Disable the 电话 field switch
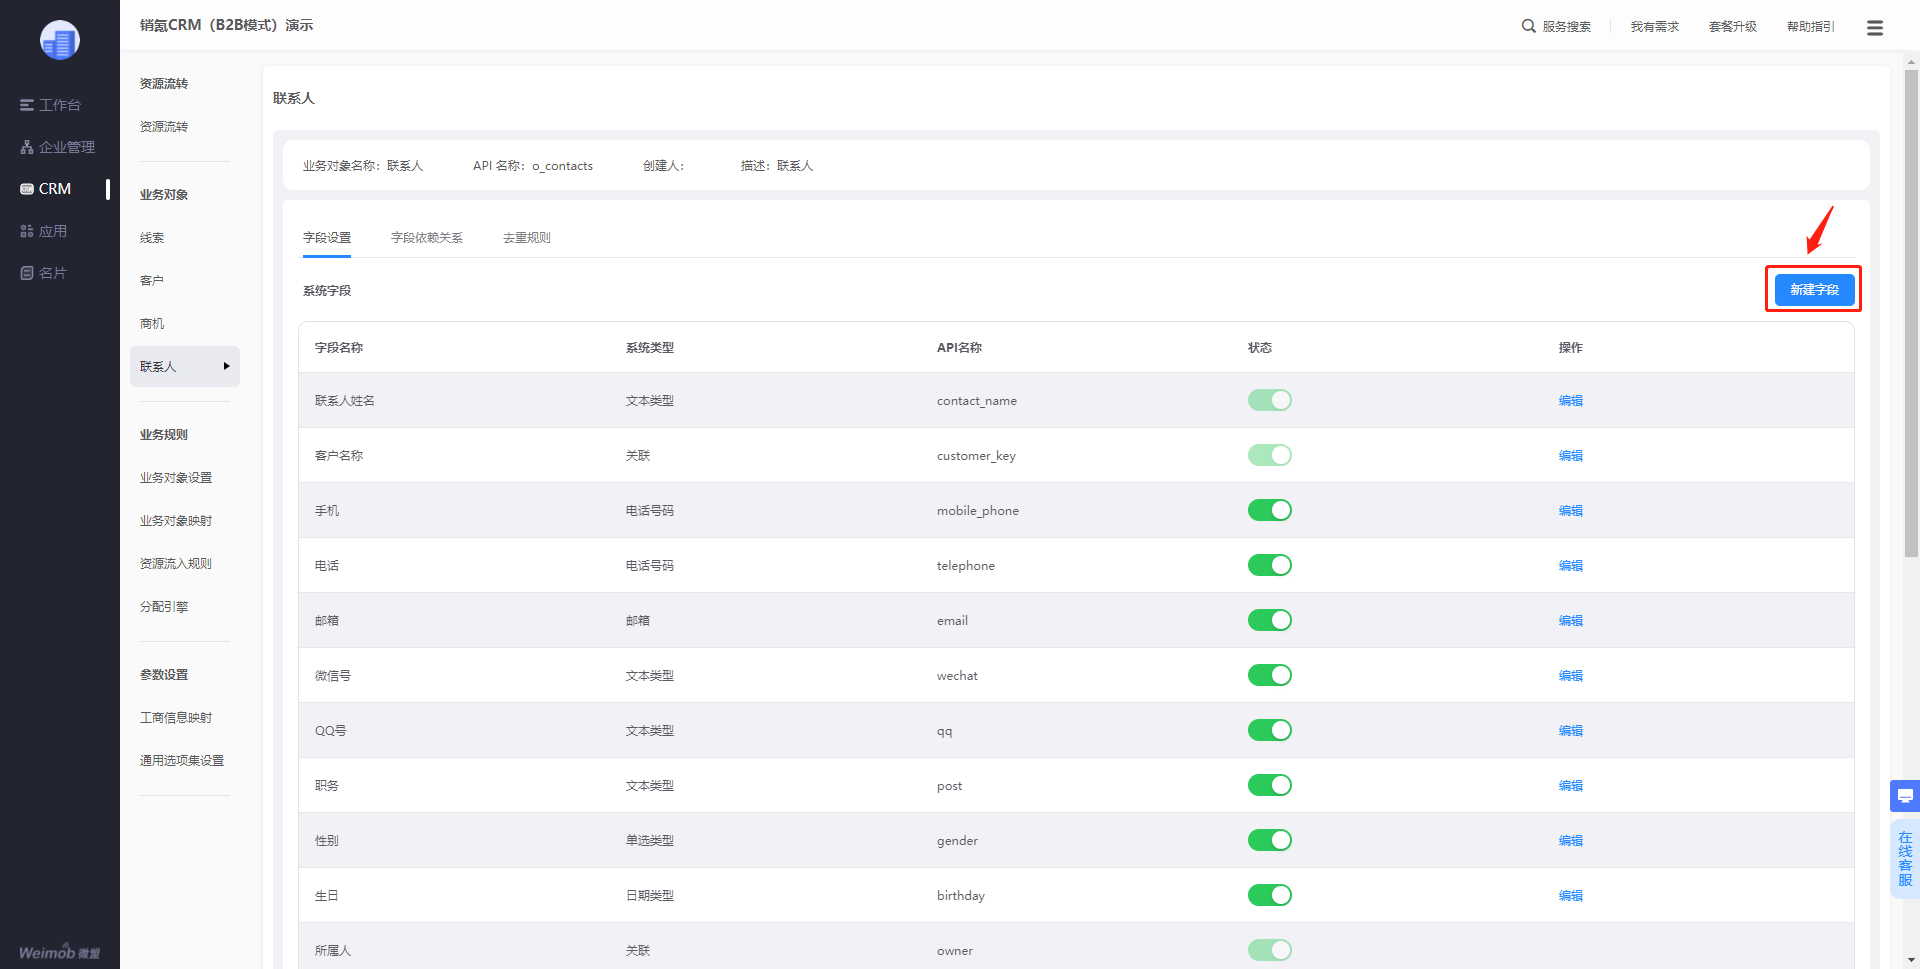This screenshot has width=1920, height=969. pyautogui.click(x=1270, y=565)
